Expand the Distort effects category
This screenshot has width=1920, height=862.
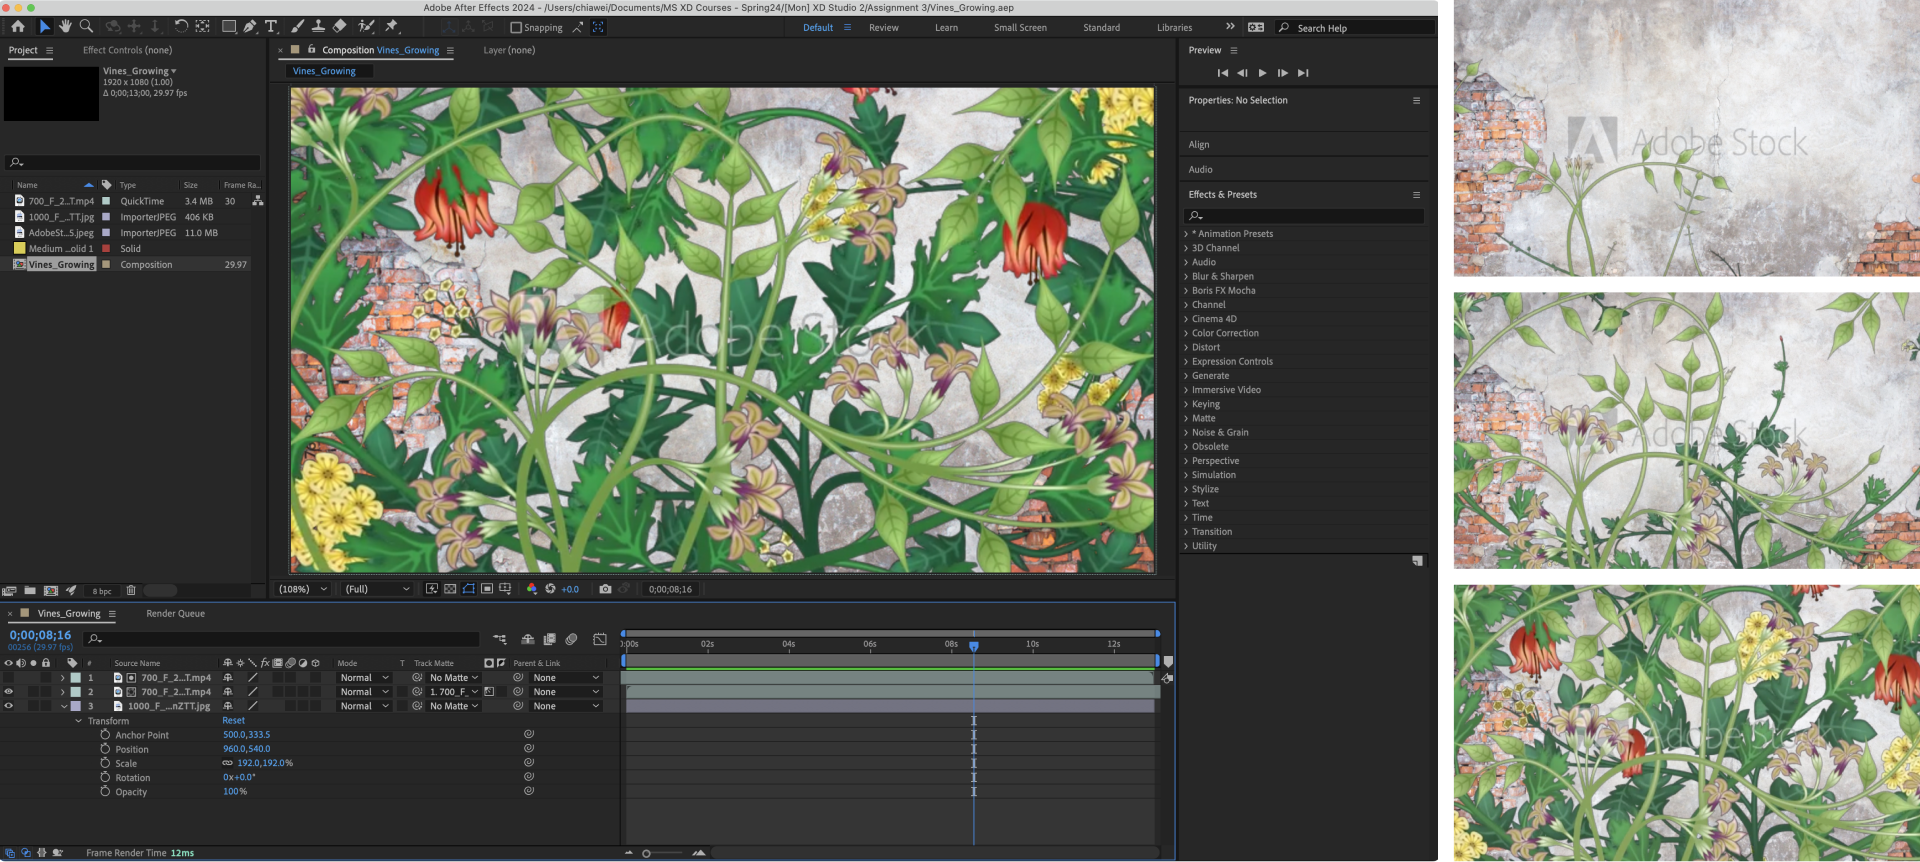point(1186,347)
